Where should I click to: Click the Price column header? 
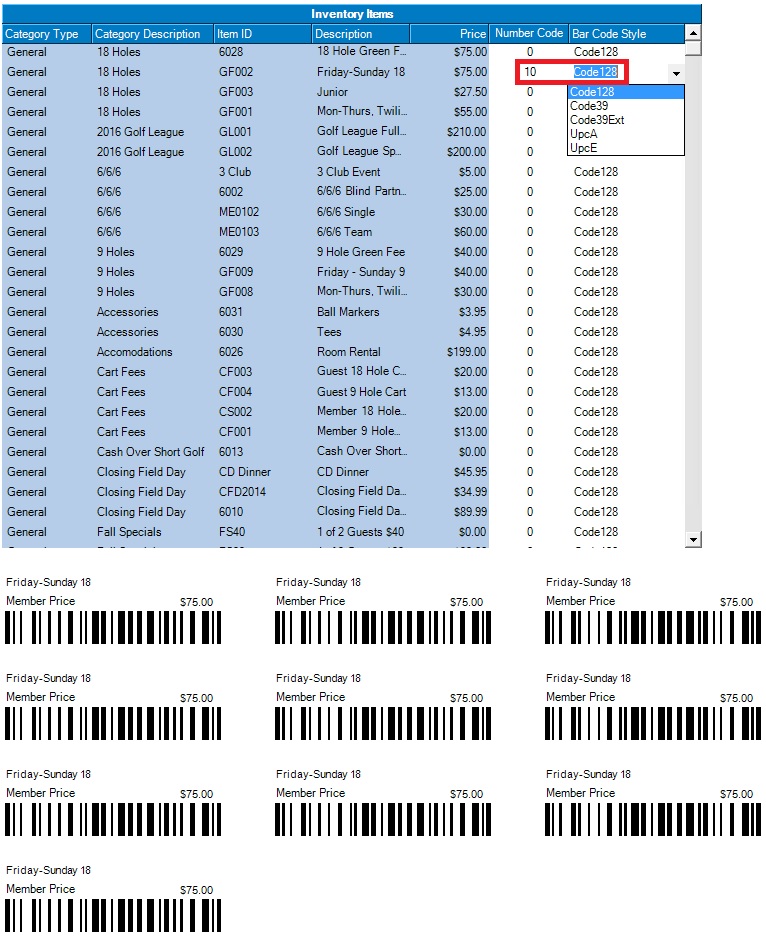click(450, 34)
